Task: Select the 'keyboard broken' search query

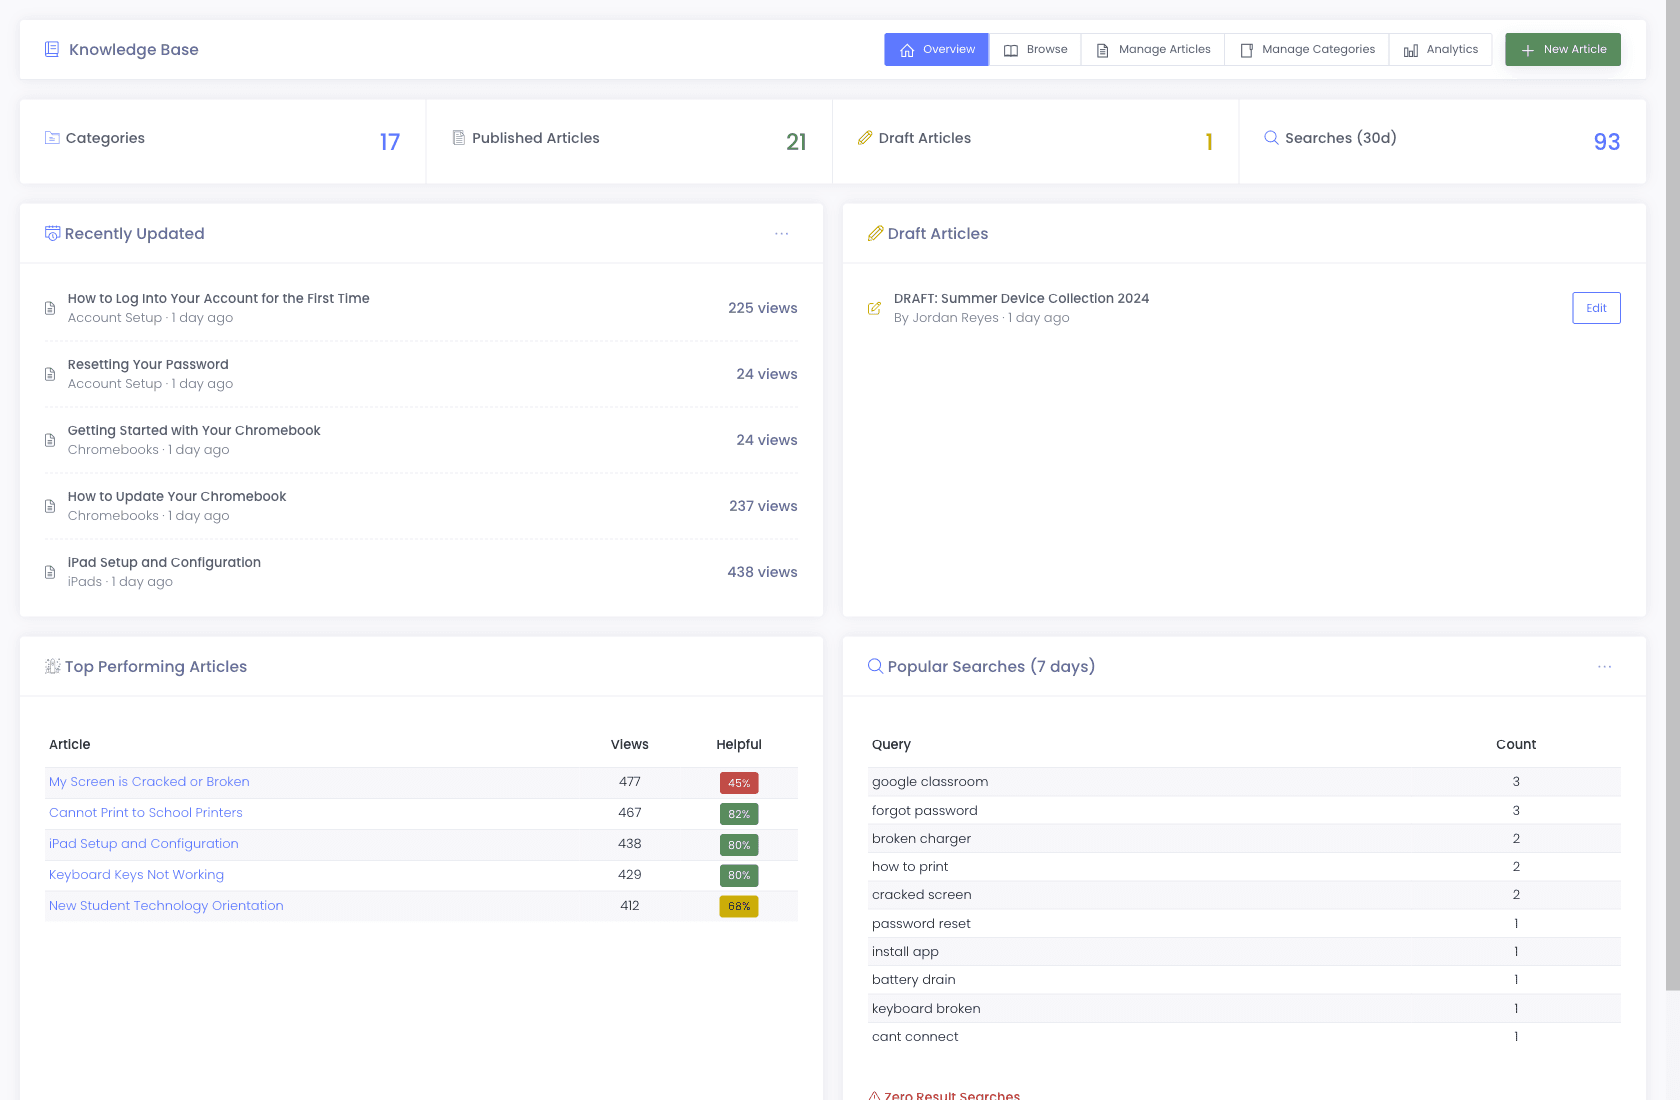Action: [926, 1008]
